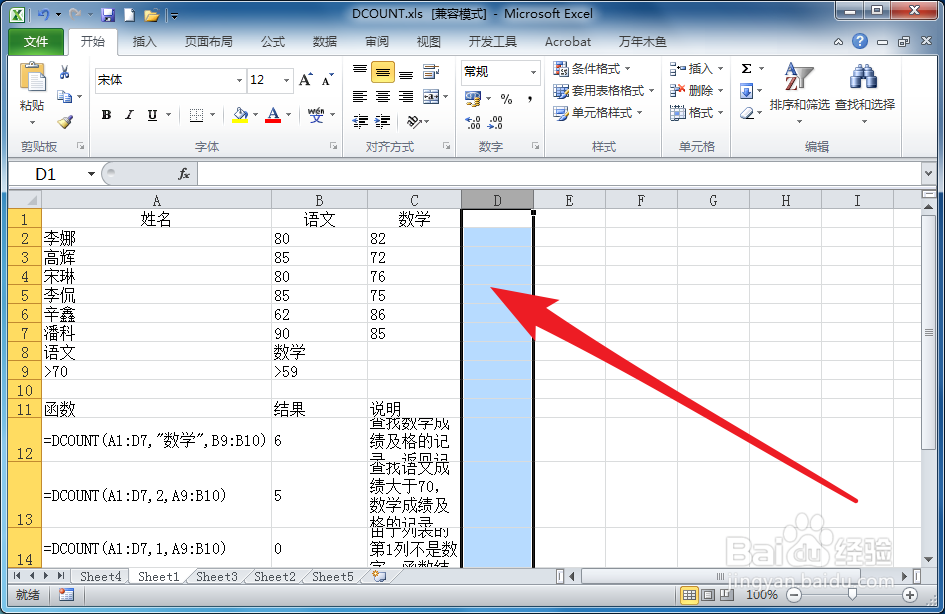Screen dimensions: 945x614
Task: Toggle middle vertical alignment
Action: [383, 72]
